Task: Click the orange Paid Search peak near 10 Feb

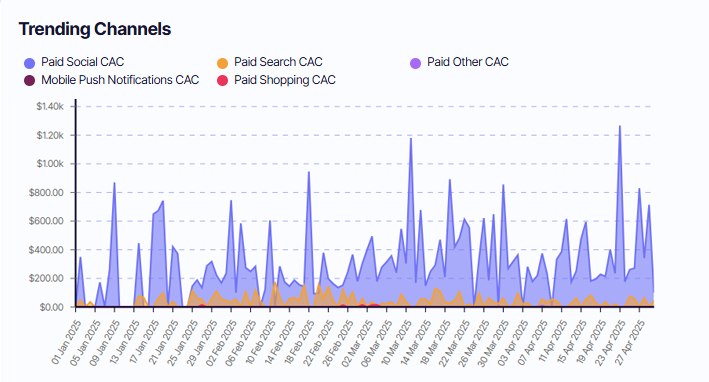Action: click(x=275, y=283)
